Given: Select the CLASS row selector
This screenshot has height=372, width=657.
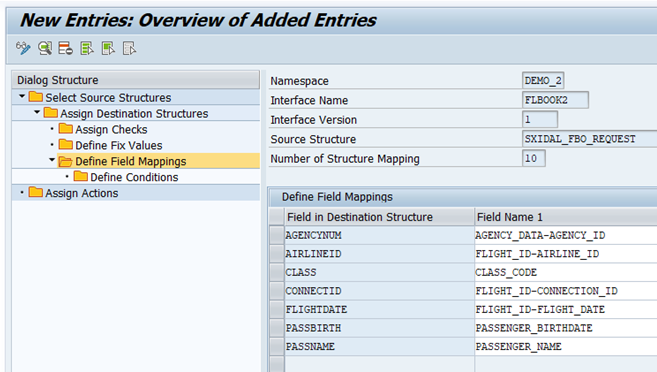Looking at the screenshot, I should pyautogui.click(x=277, y=272).
